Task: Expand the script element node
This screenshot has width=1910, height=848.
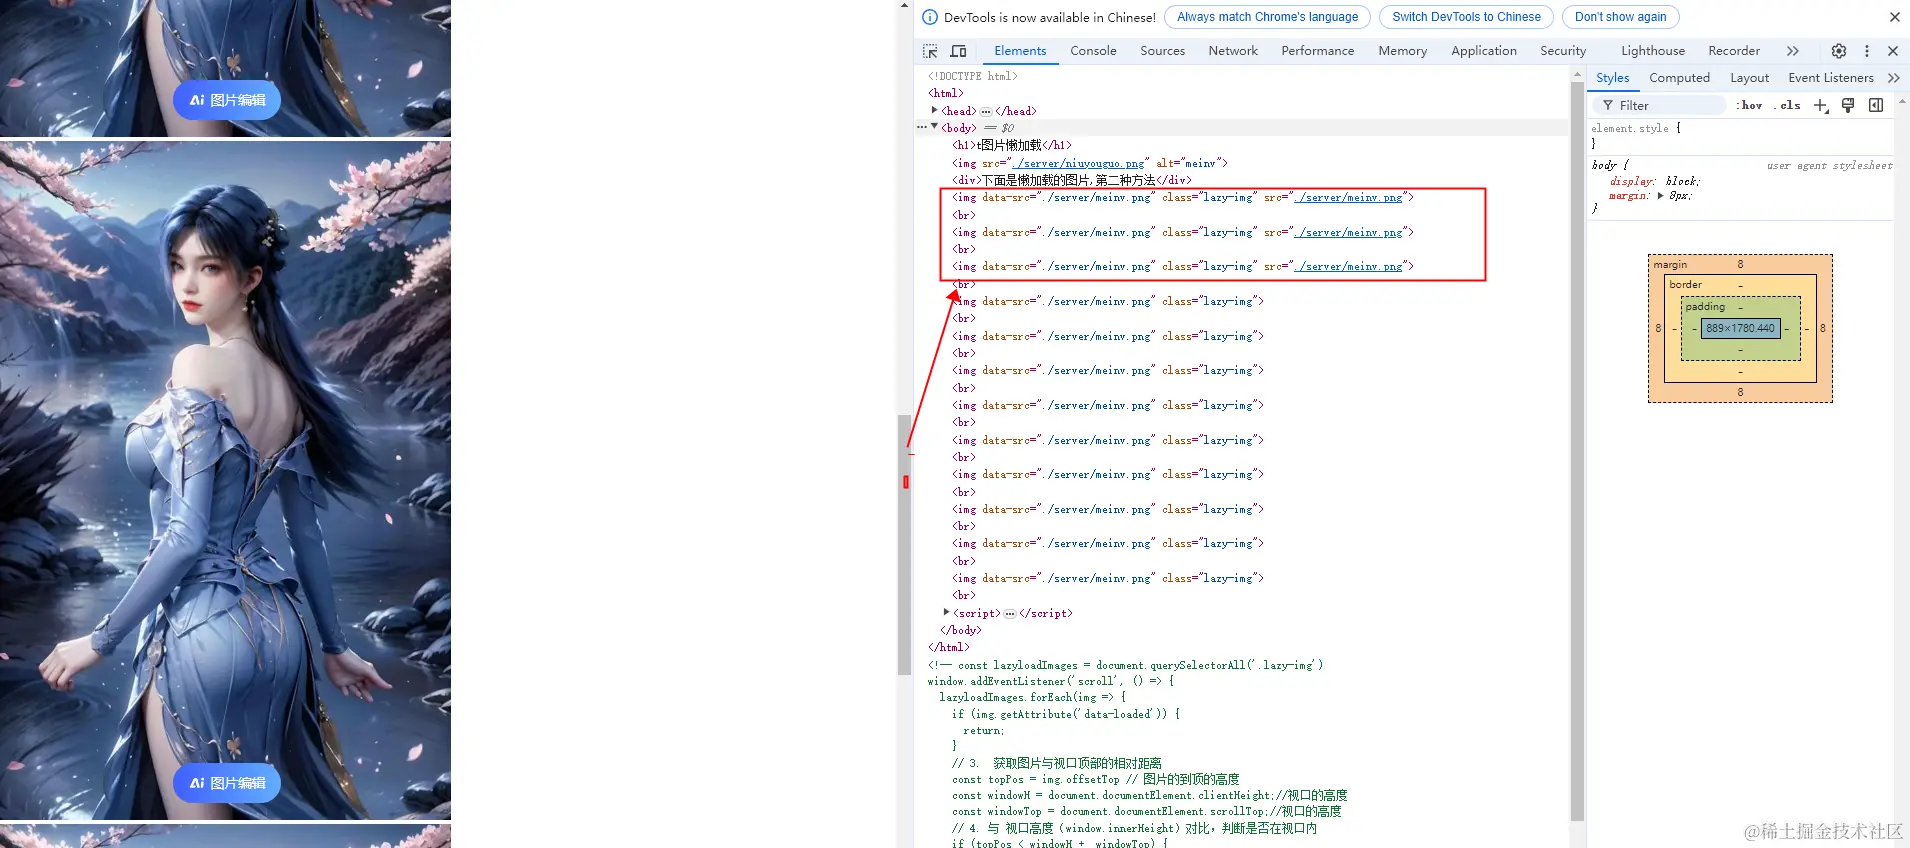Action: click(x=947, y=613)
